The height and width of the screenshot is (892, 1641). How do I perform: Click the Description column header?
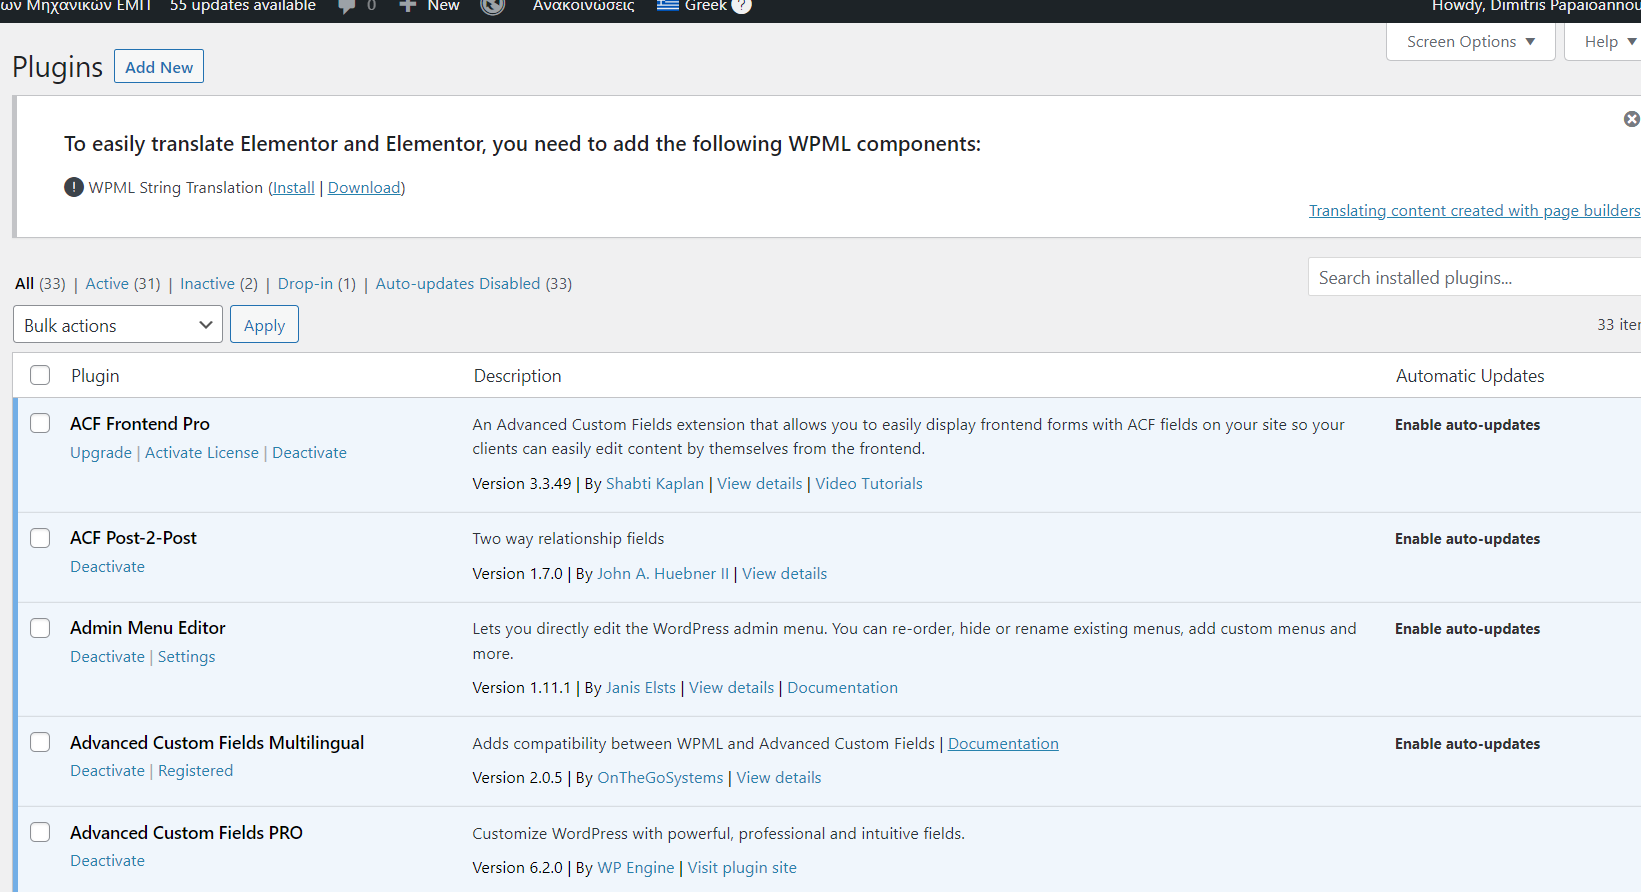[x=517, y=376]
